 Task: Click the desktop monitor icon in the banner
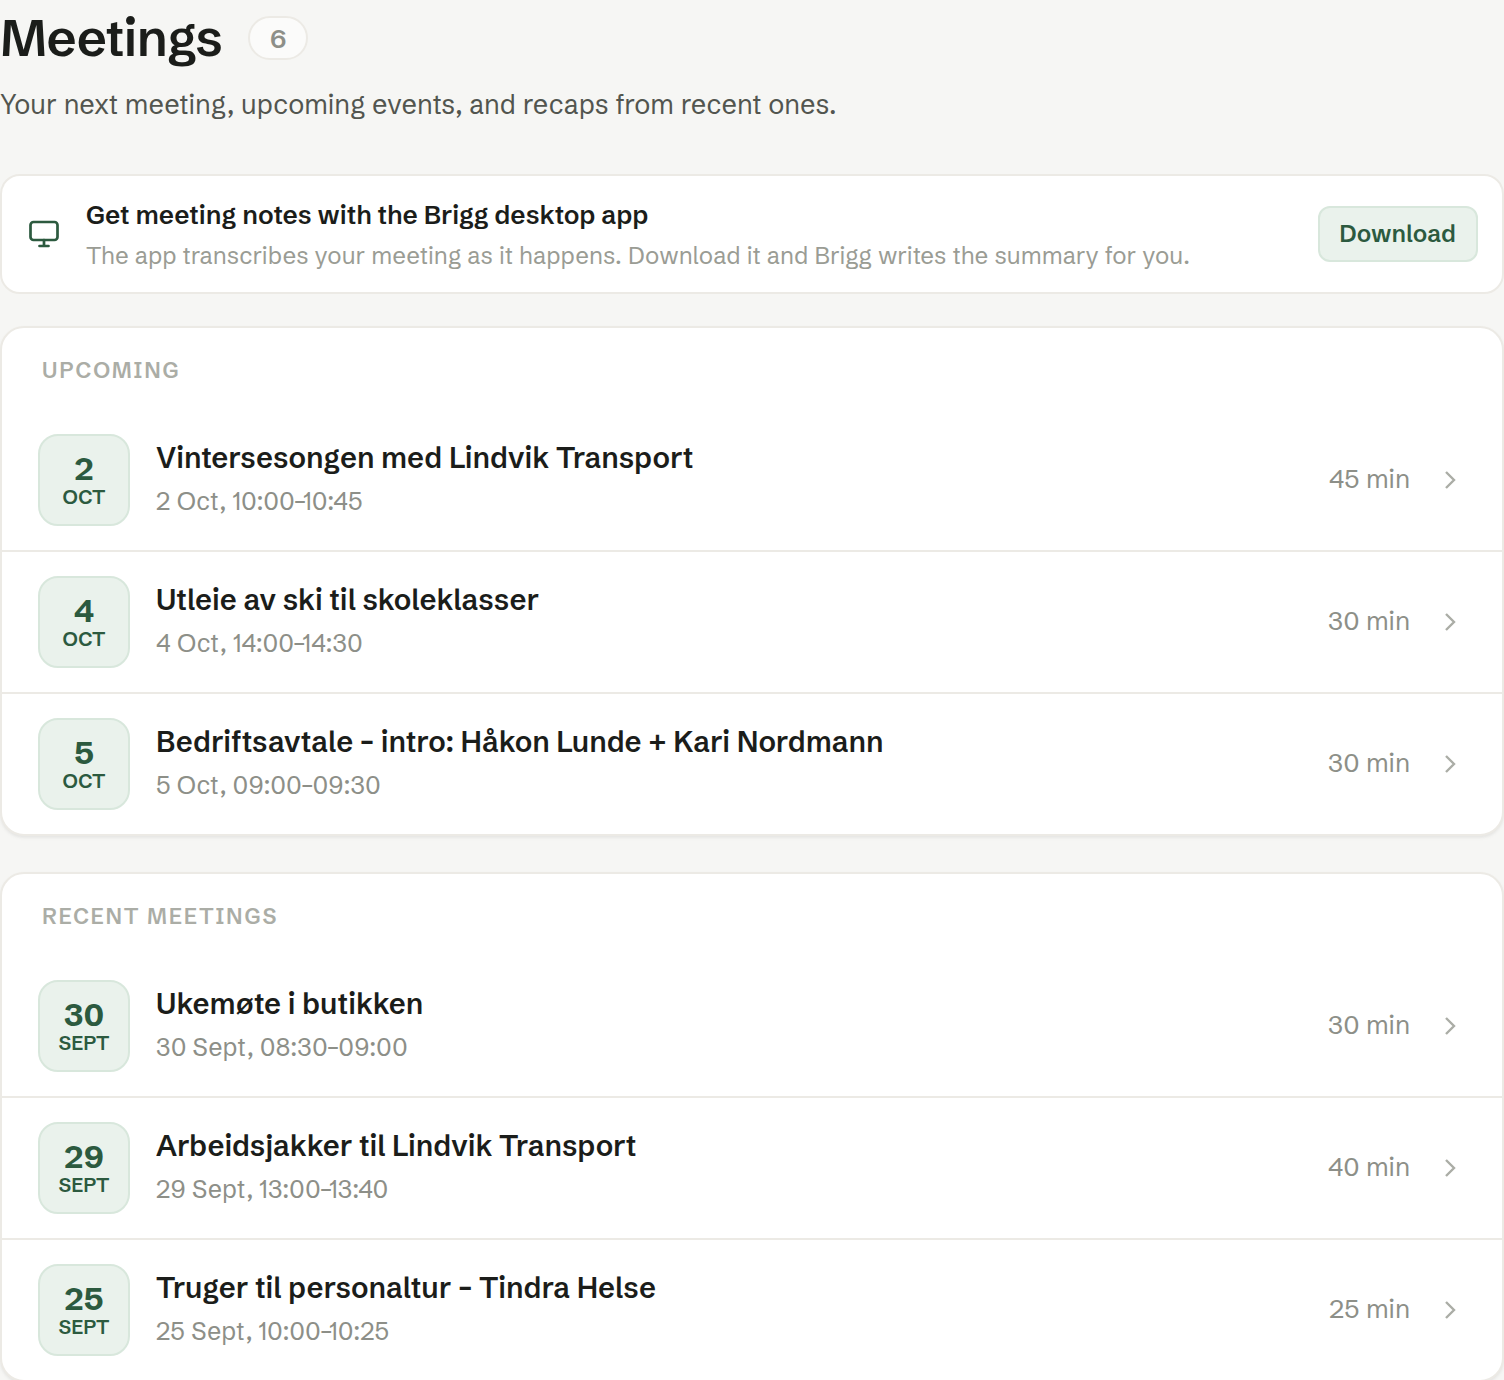(44, 234)
